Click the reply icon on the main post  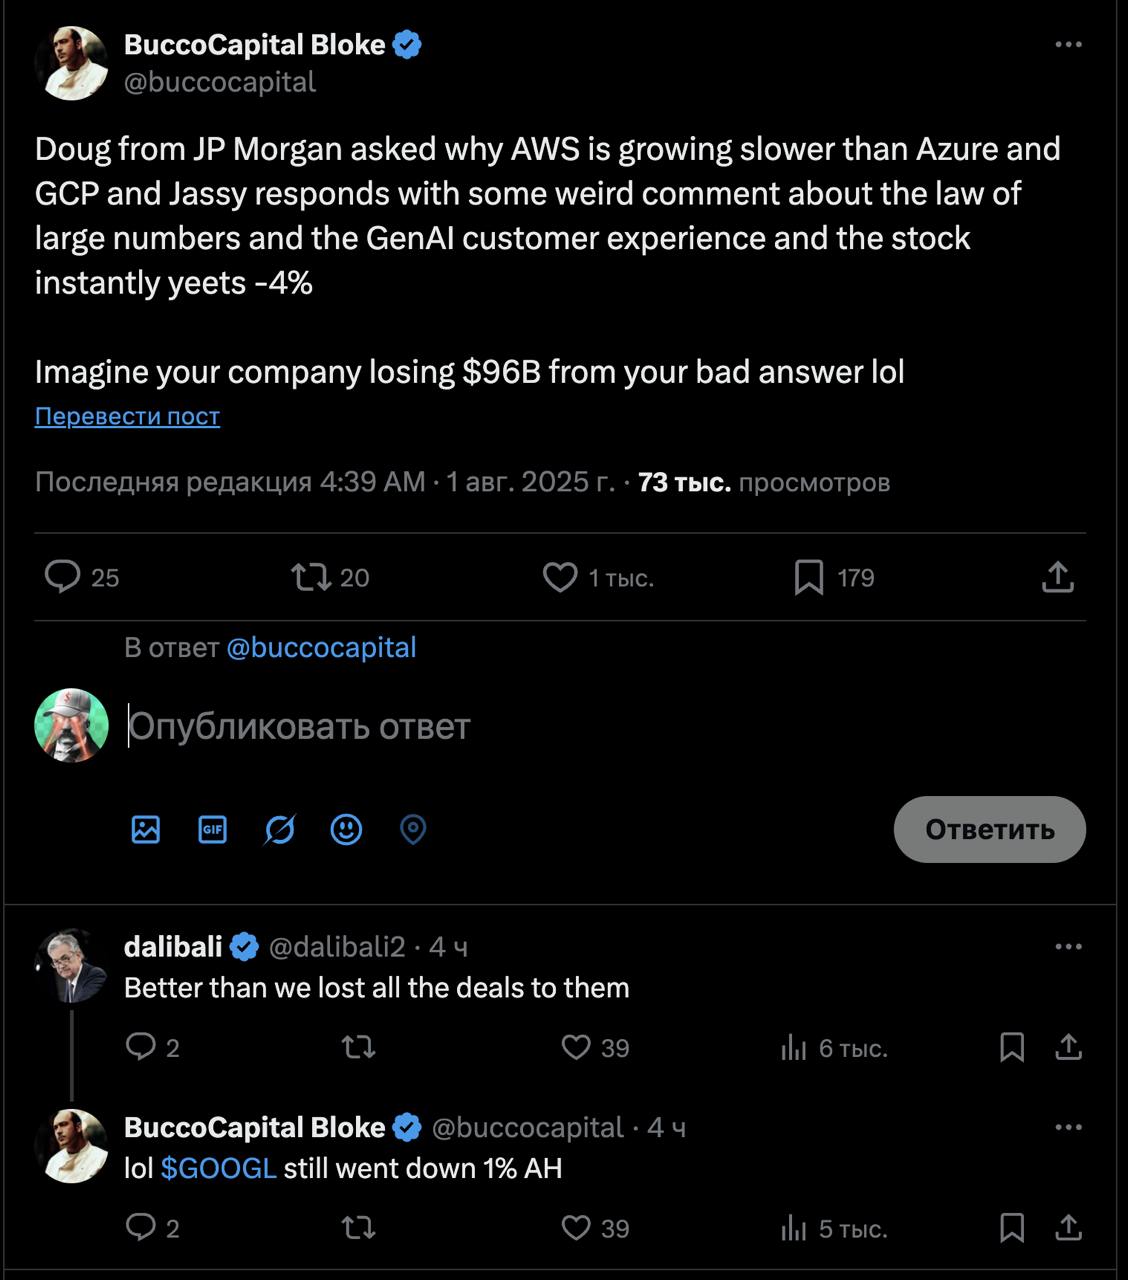[63, 577]
